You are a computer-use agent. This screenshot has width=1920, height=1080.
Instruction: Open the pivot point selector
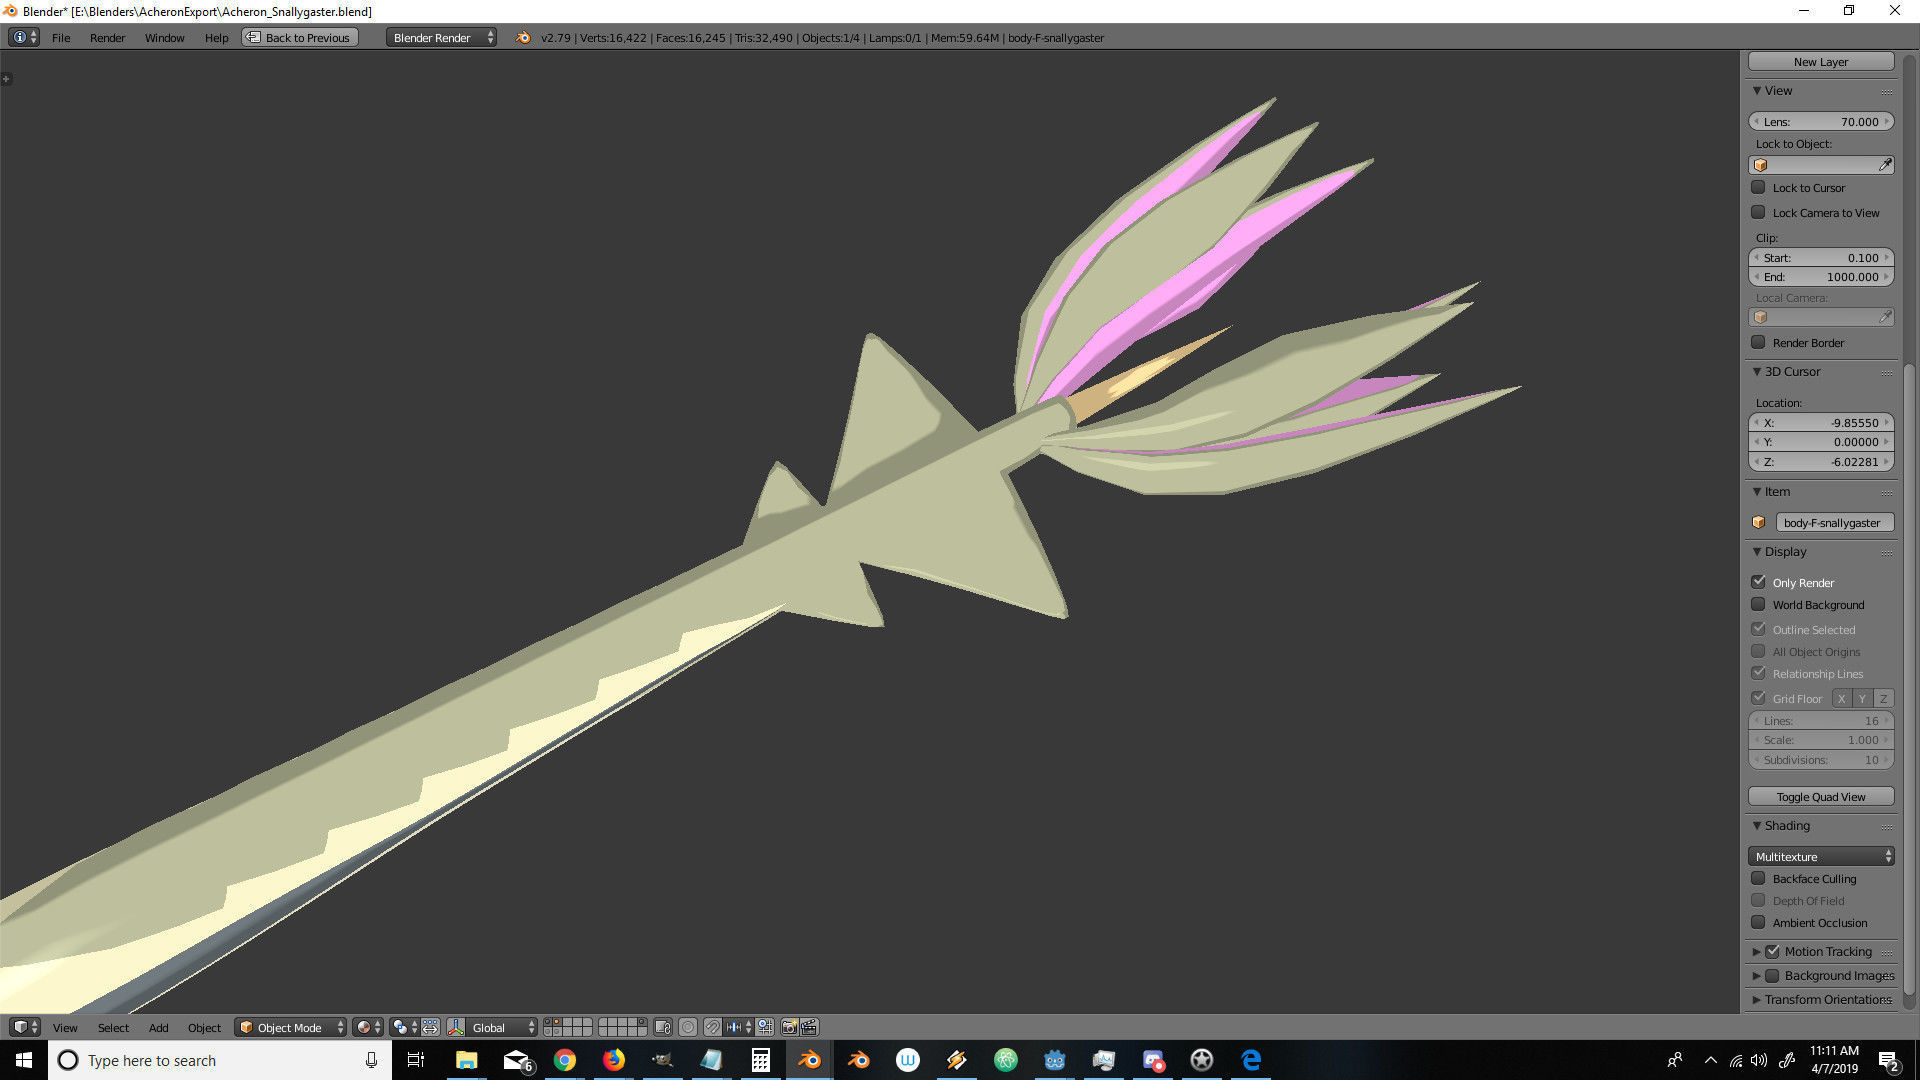(x=404, y=1027)
